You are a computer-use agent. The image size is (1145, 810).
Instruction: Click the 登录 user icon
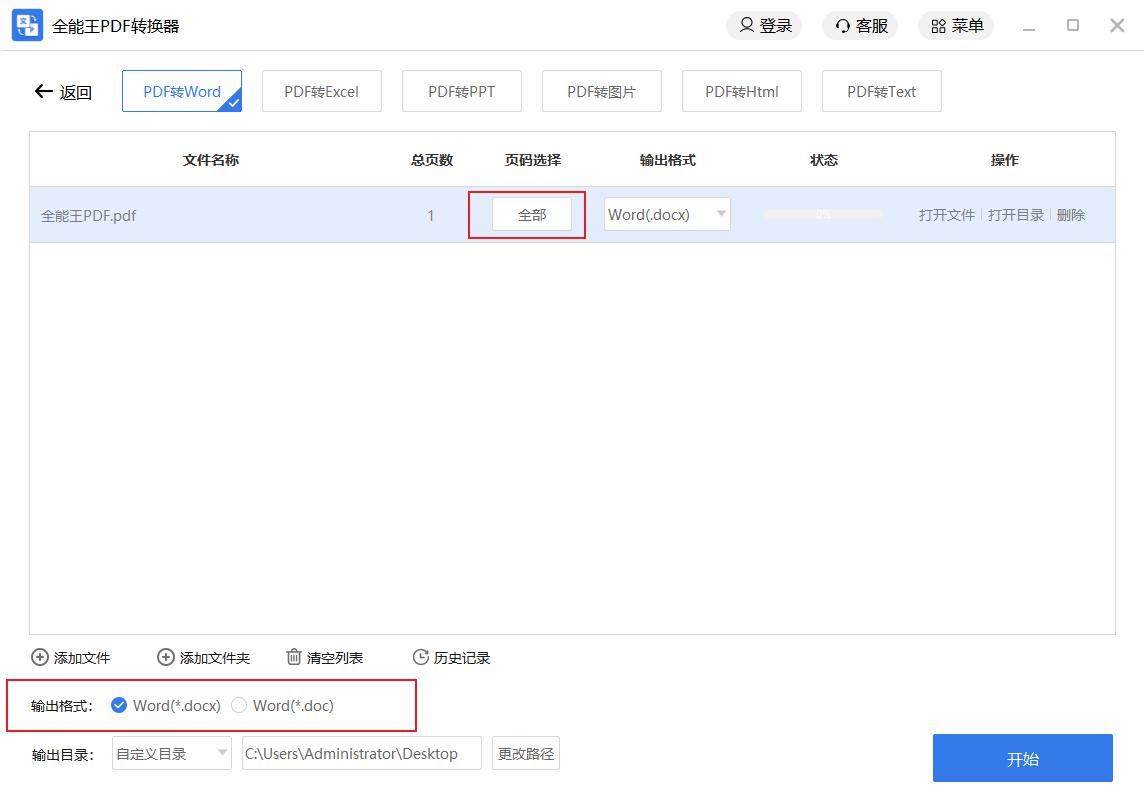(x=747, y=26)
